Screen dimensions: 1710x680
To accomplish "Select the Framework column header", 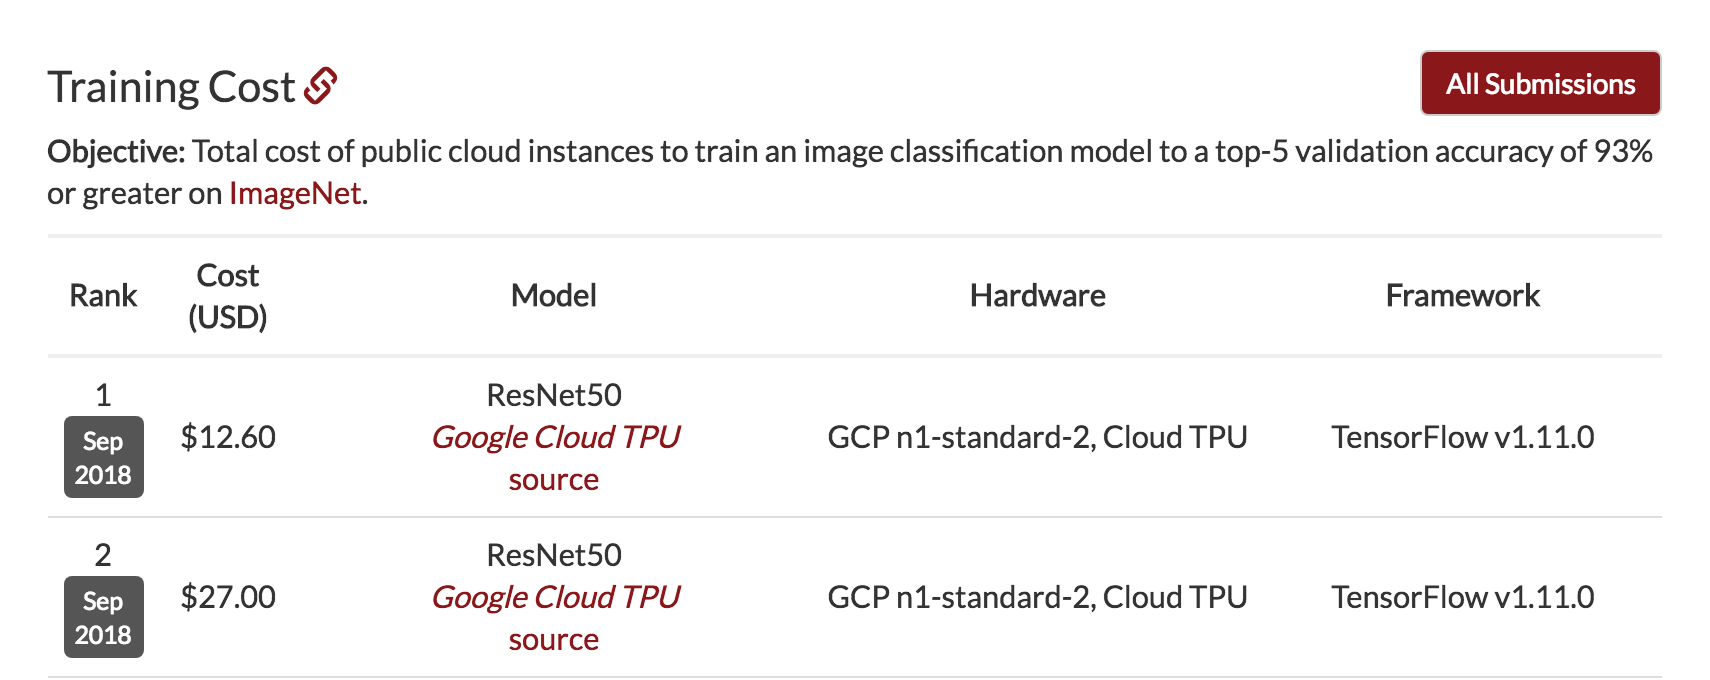I will 1463,296.
